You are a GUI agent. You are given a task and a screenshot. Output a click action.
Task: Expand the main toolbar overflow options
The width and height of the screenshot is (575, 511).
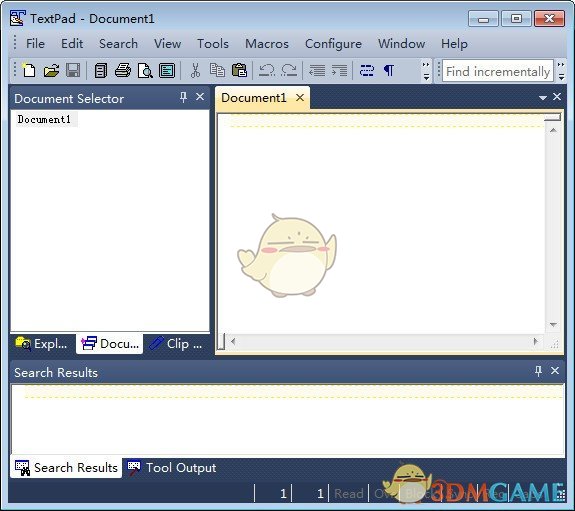coord(426,71)
